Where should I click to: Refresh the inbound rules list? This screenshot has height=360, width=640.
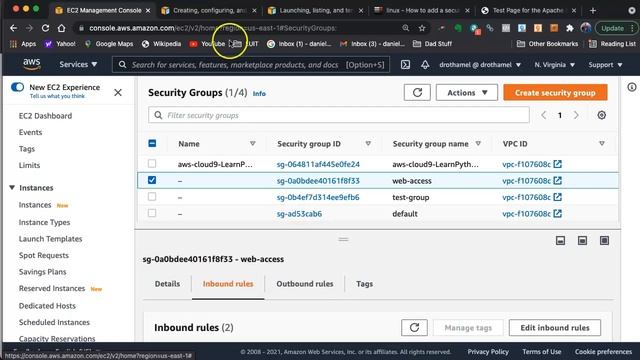[x=414, y=328]
